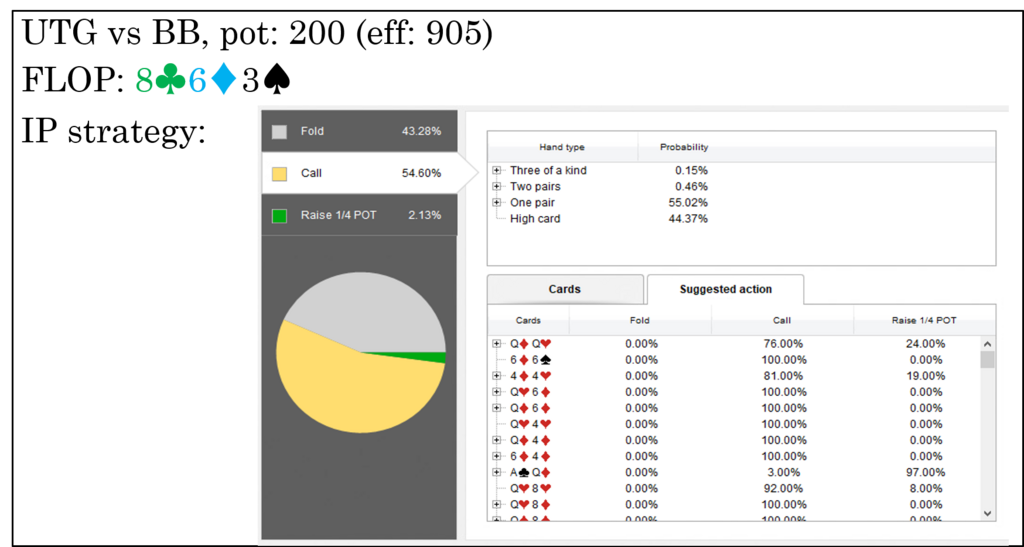The width and height of the screenshot is (1024, 547).
Task: Select the Q♥6♦ hand label
Action: point(530,392)
